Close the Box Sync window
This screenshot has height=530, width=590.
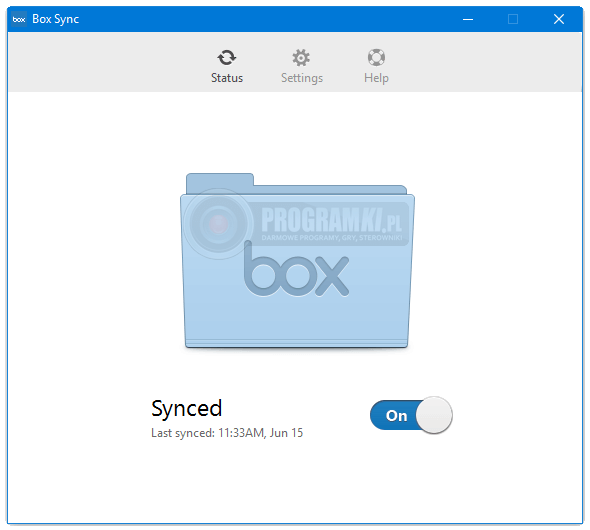coord(559,19)
